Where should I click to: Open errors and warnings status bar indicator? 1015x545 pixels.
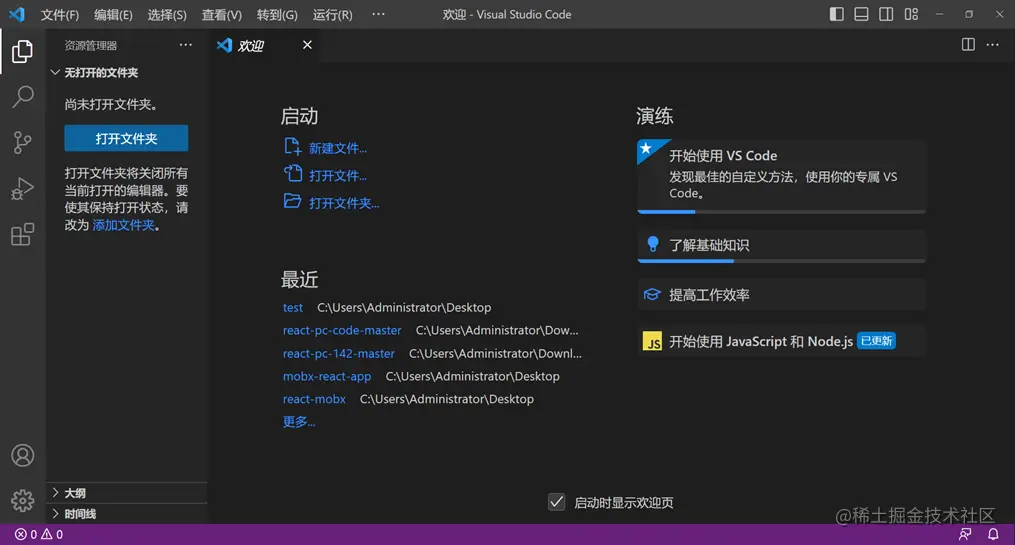click(39, 535)
